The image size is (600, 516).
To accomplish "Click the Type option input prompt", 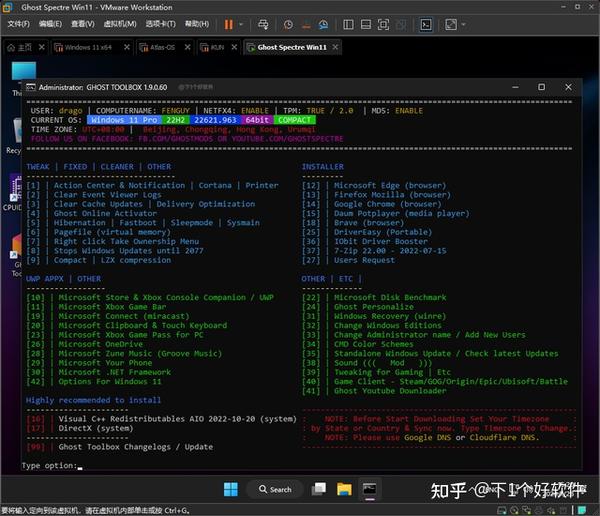I will click(52, 466).
